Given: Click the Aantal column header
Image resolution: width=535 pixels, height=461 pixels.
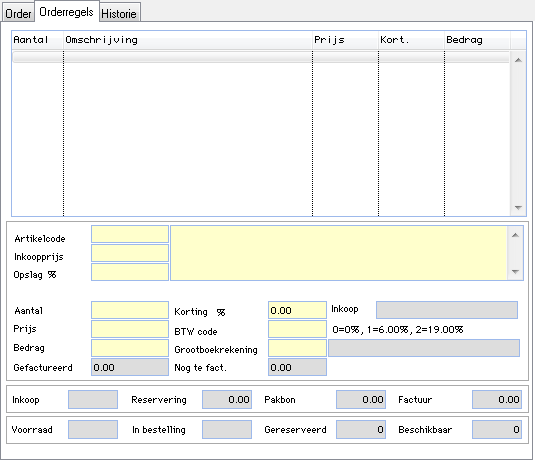Looking at the screenshot, I should pos(38,40).
